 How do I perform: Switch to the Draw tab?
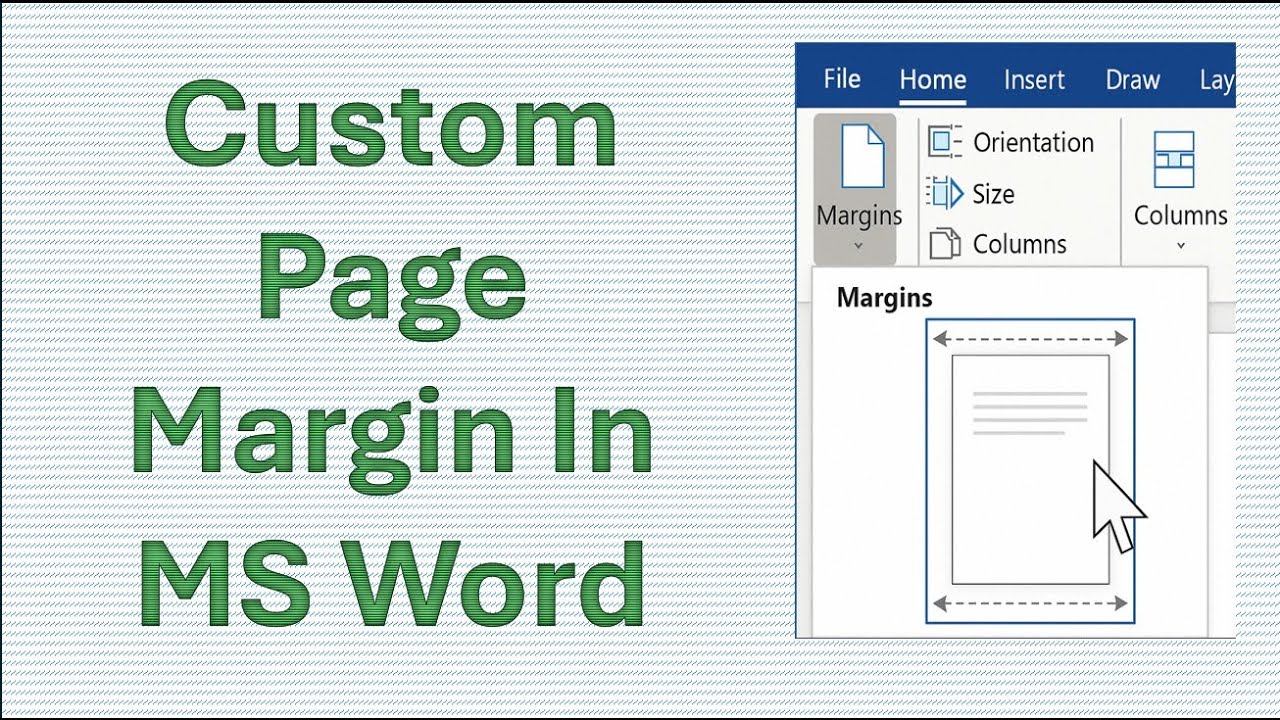click(x=1132, y=80)
